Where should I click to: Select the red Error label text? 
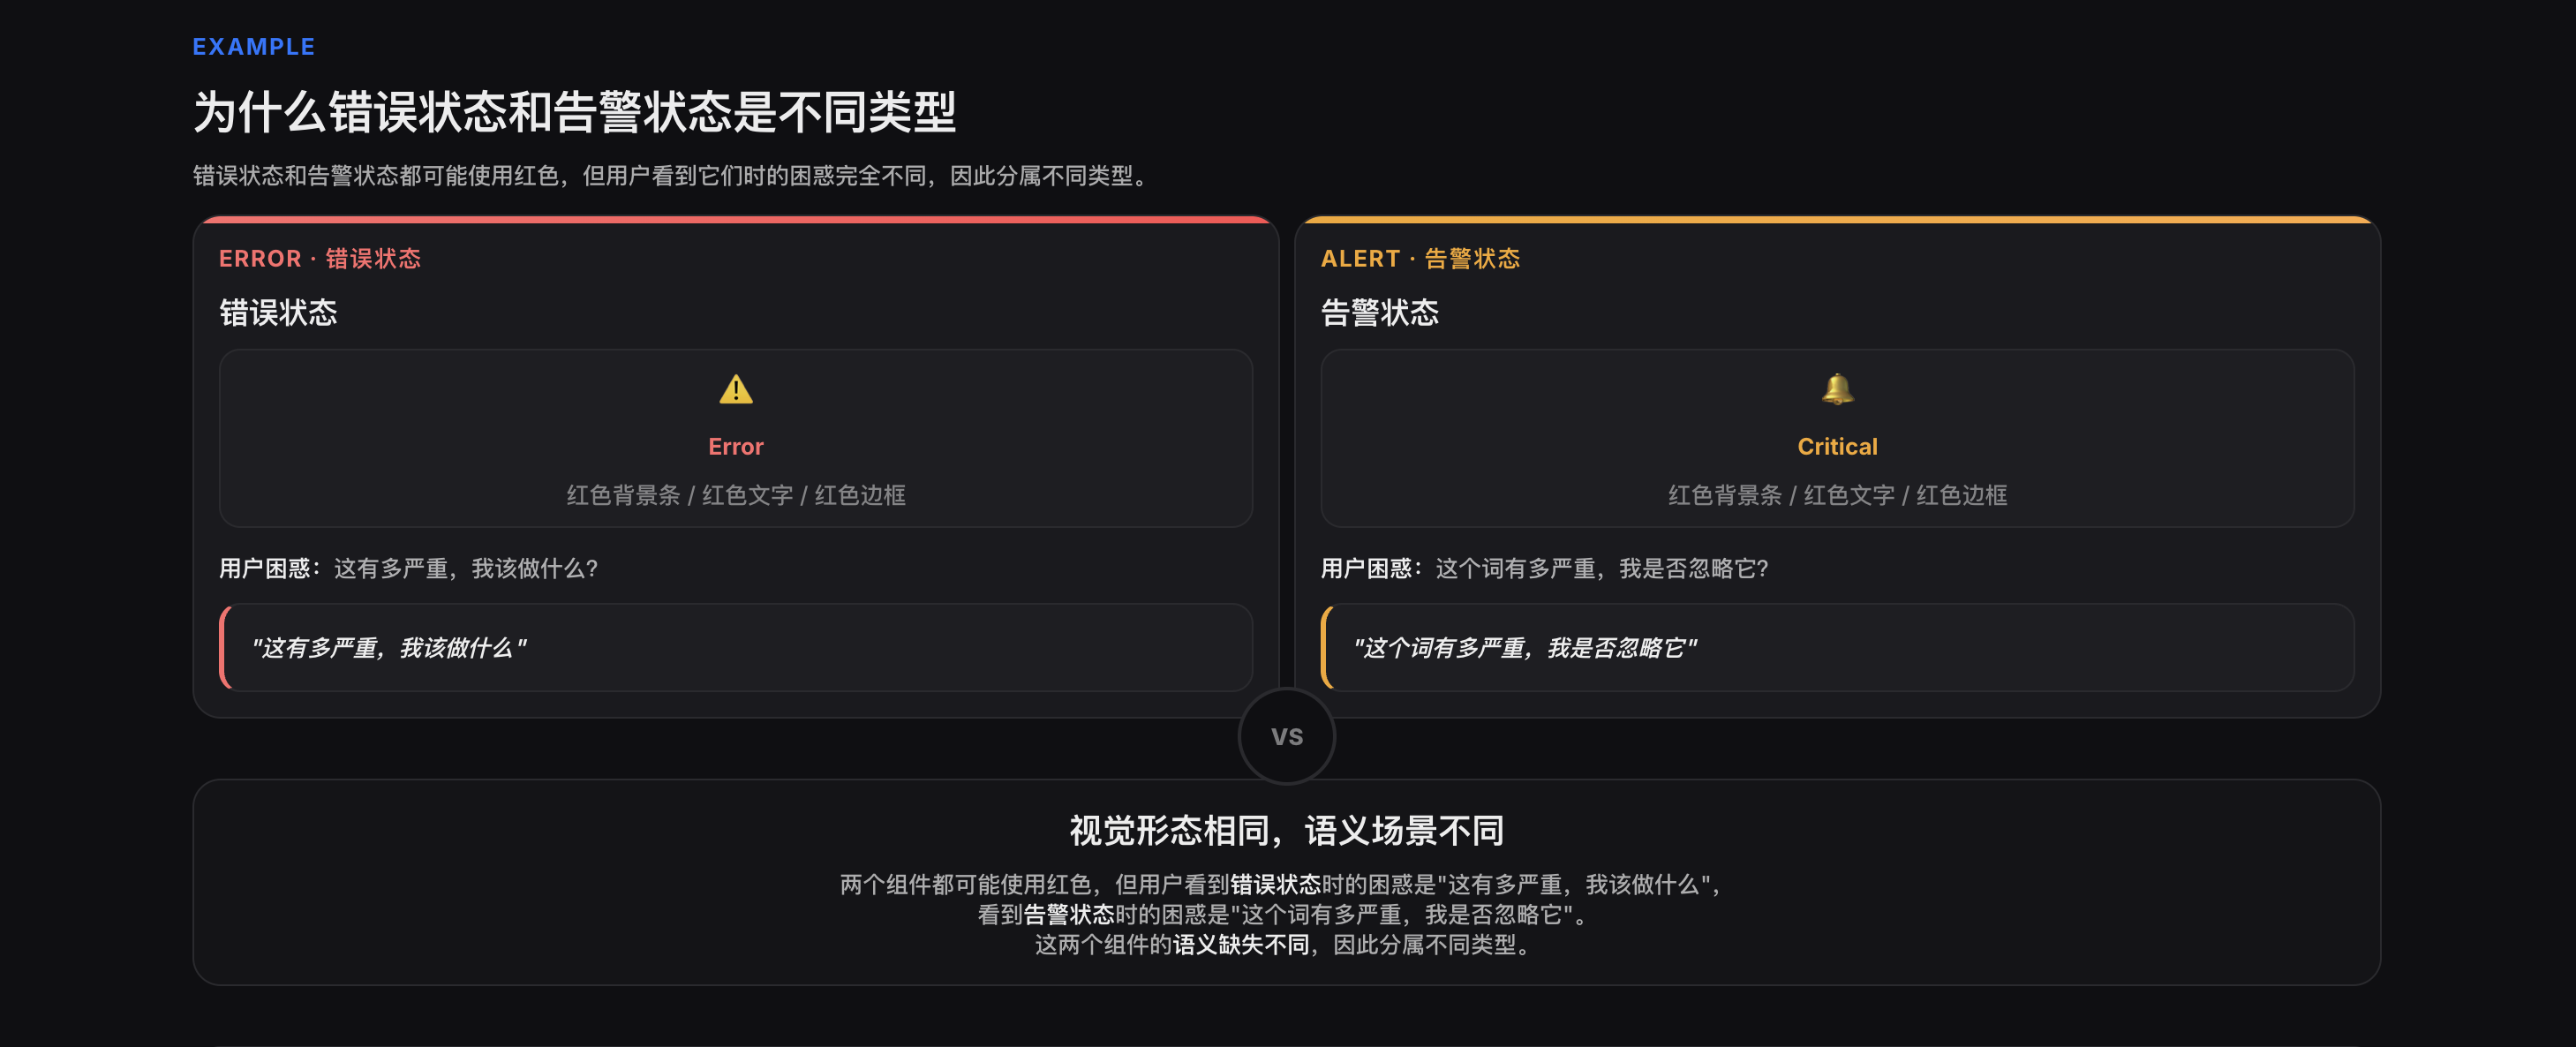(736, 447)
